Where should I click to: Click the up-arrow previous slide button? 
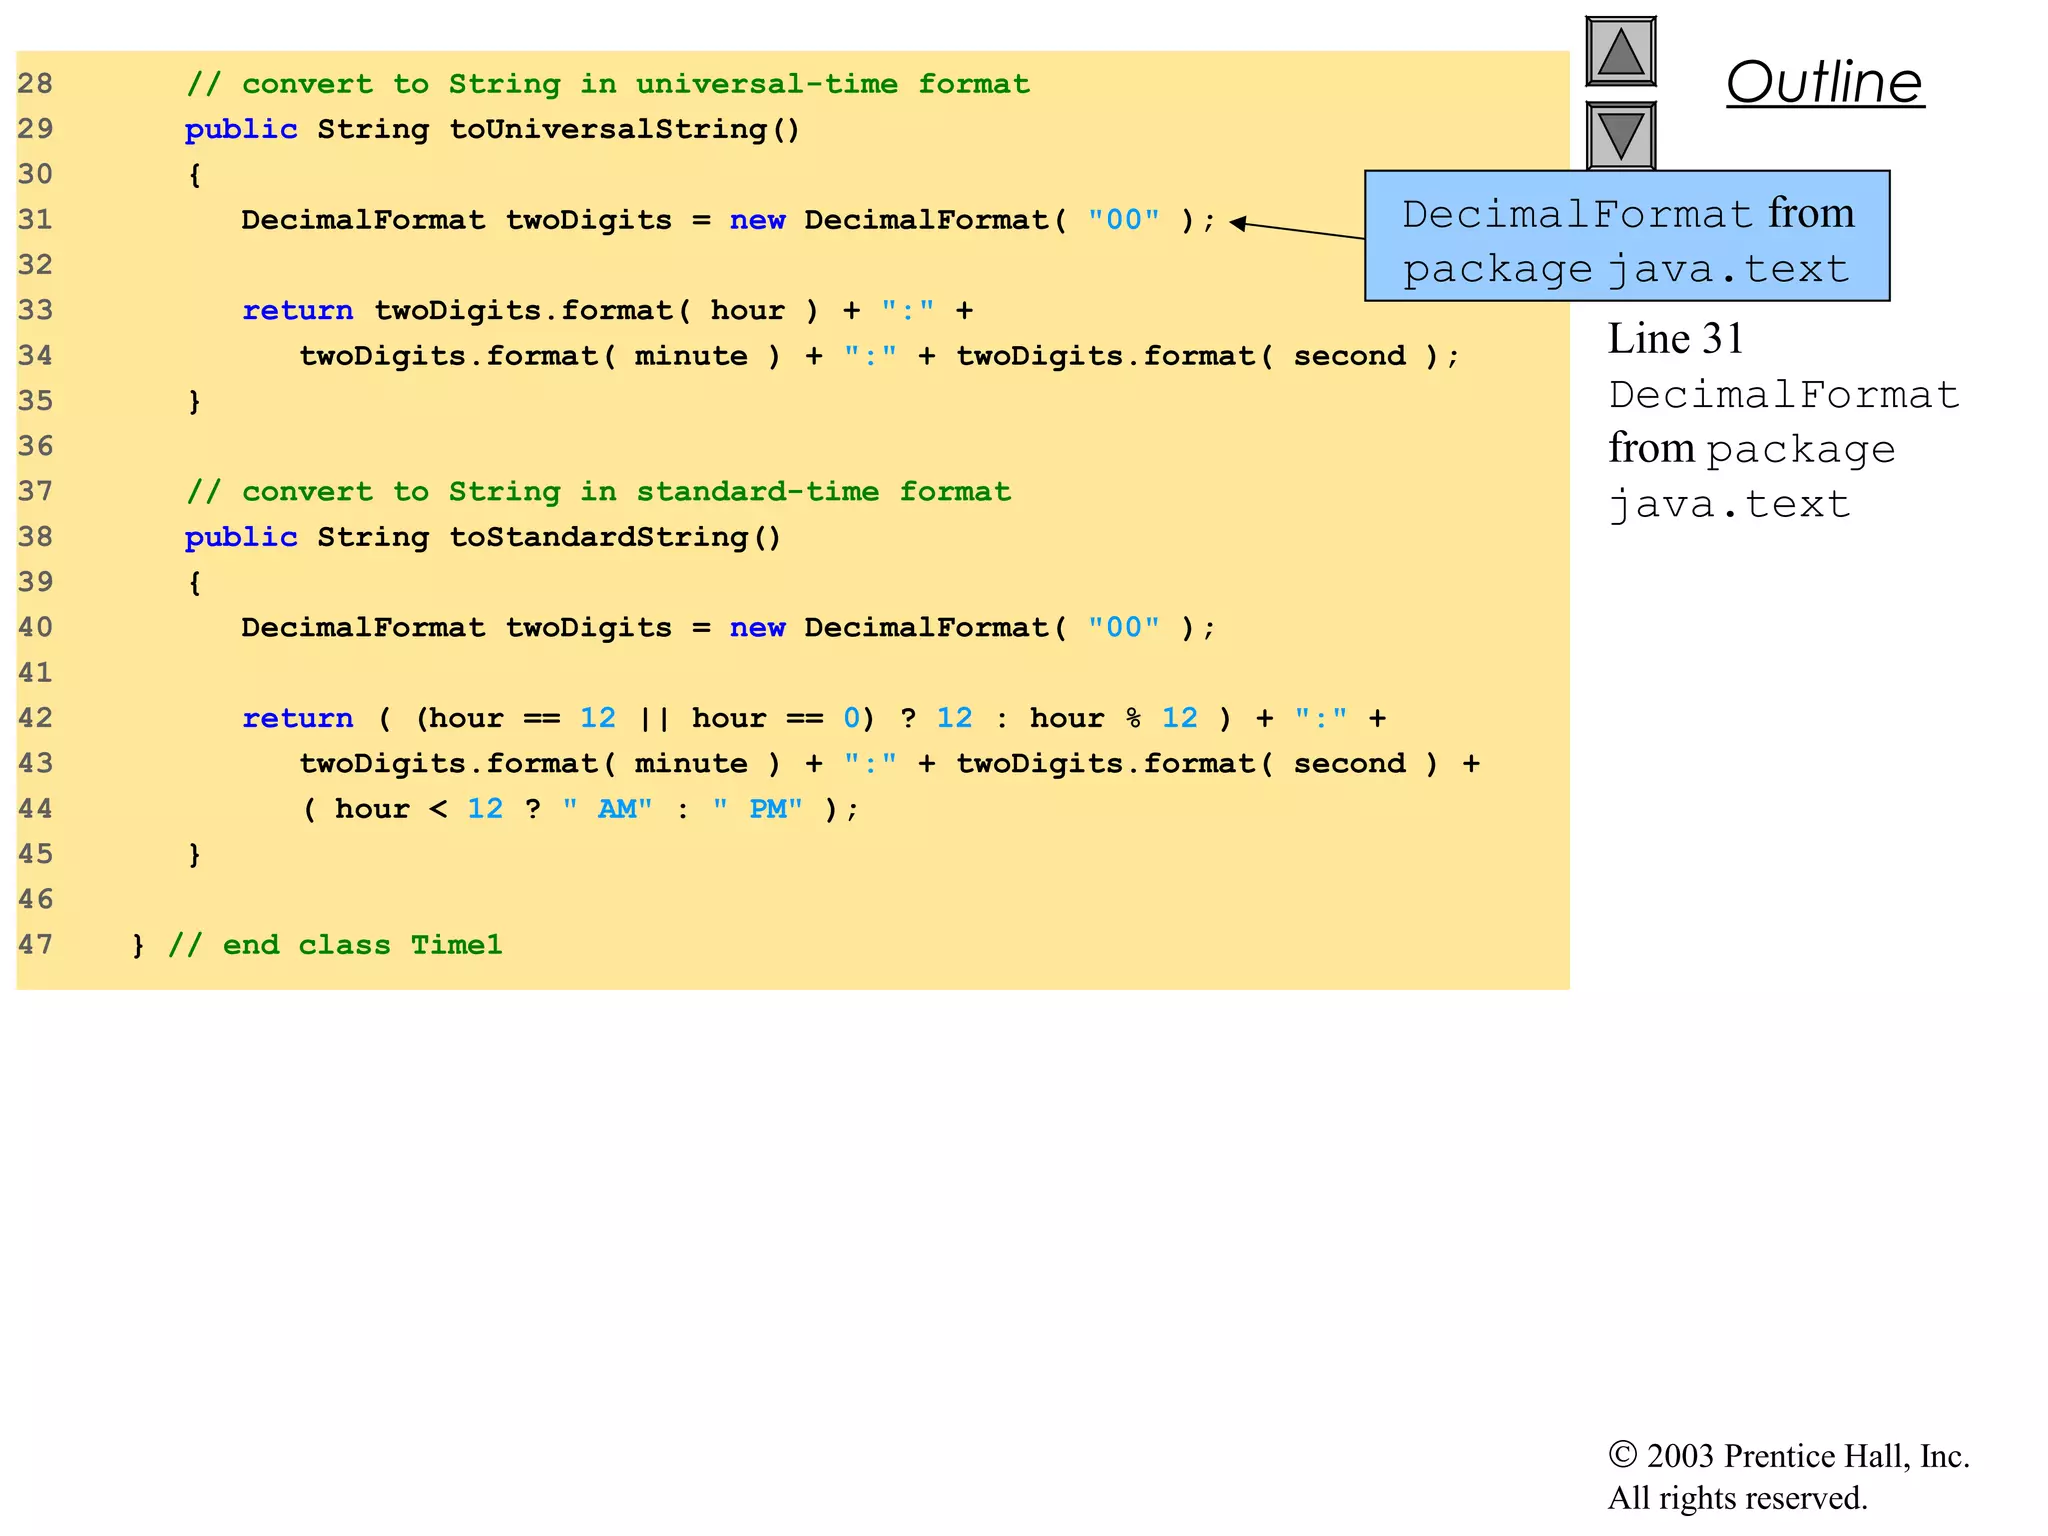pyautogui.click(x=1620, y=51)
